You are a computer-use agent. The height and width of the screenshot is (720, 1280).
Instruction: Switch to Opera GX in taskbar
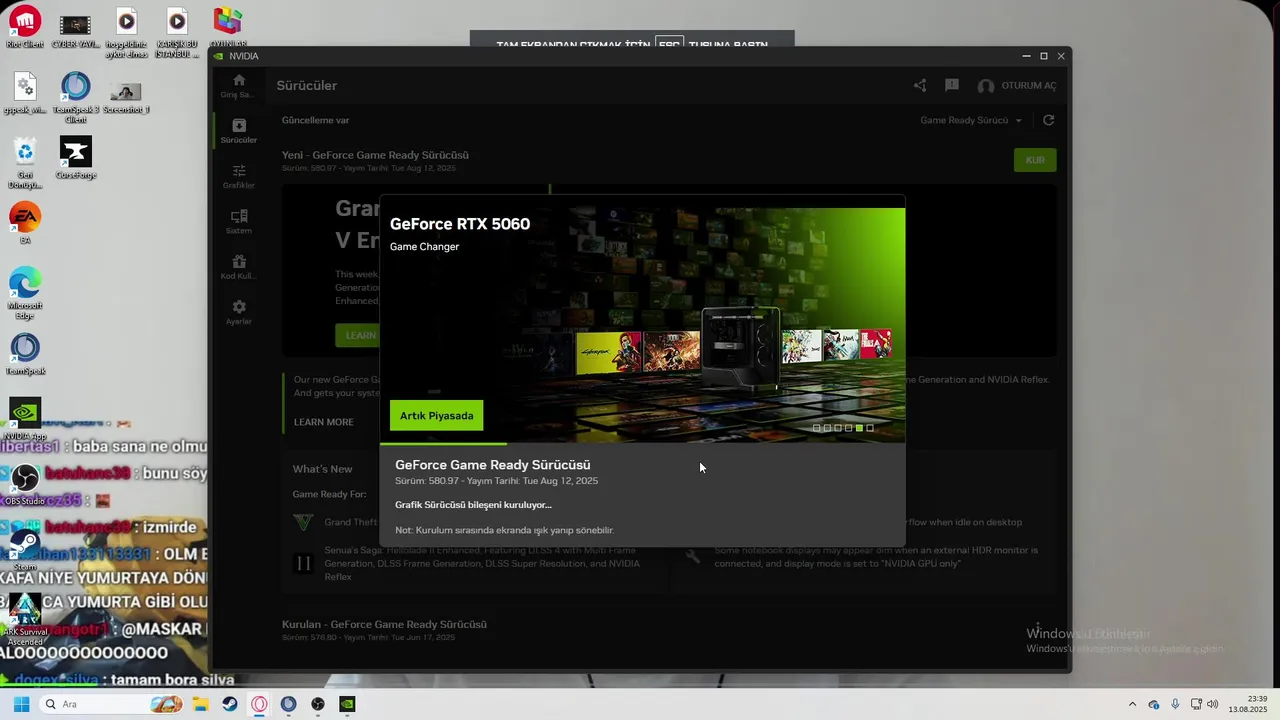tap(259, 704)
